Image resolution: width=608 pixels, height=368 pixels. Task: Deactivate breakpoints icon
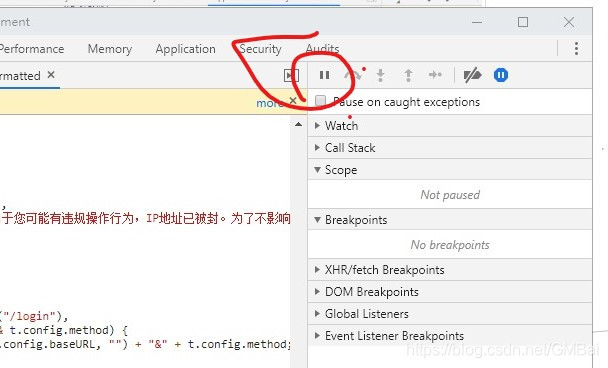click(x=472, y=75)
